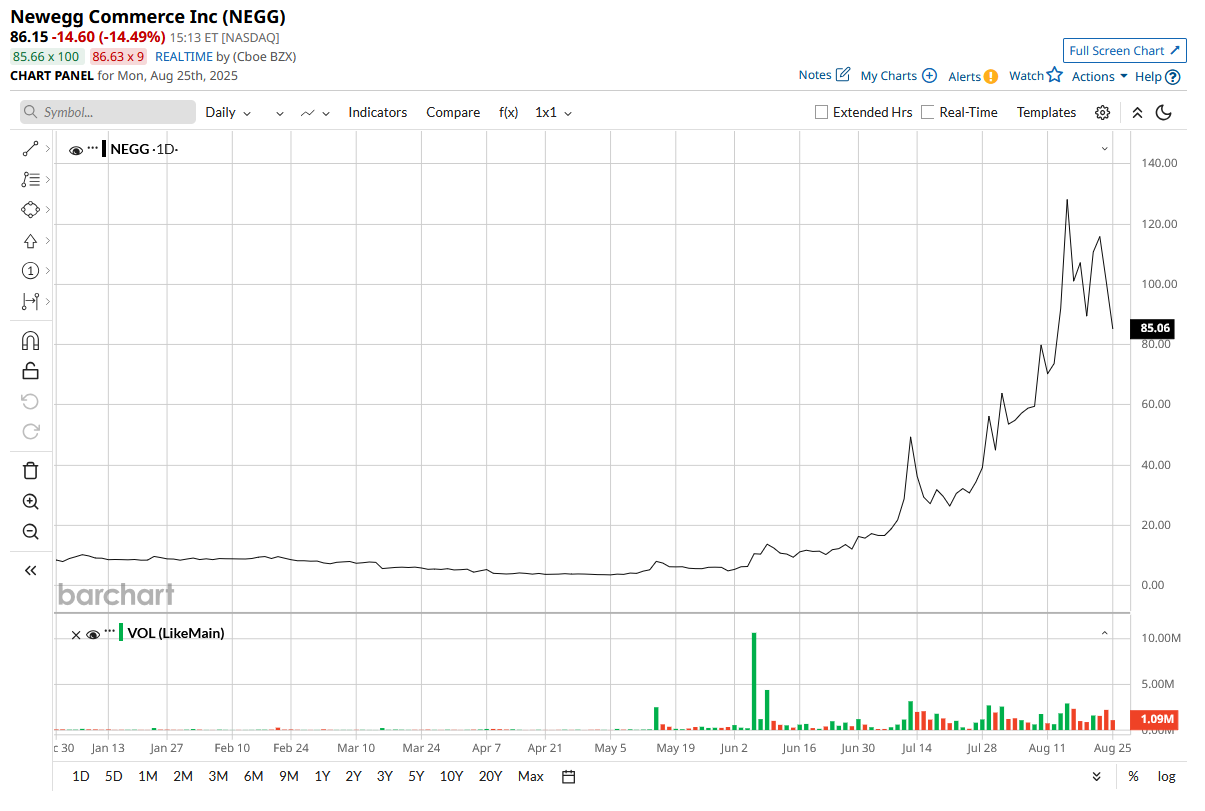Expand the shapes tools submenu arrow
This screenshot has height=811, width=1205.
tap(48, 210)
